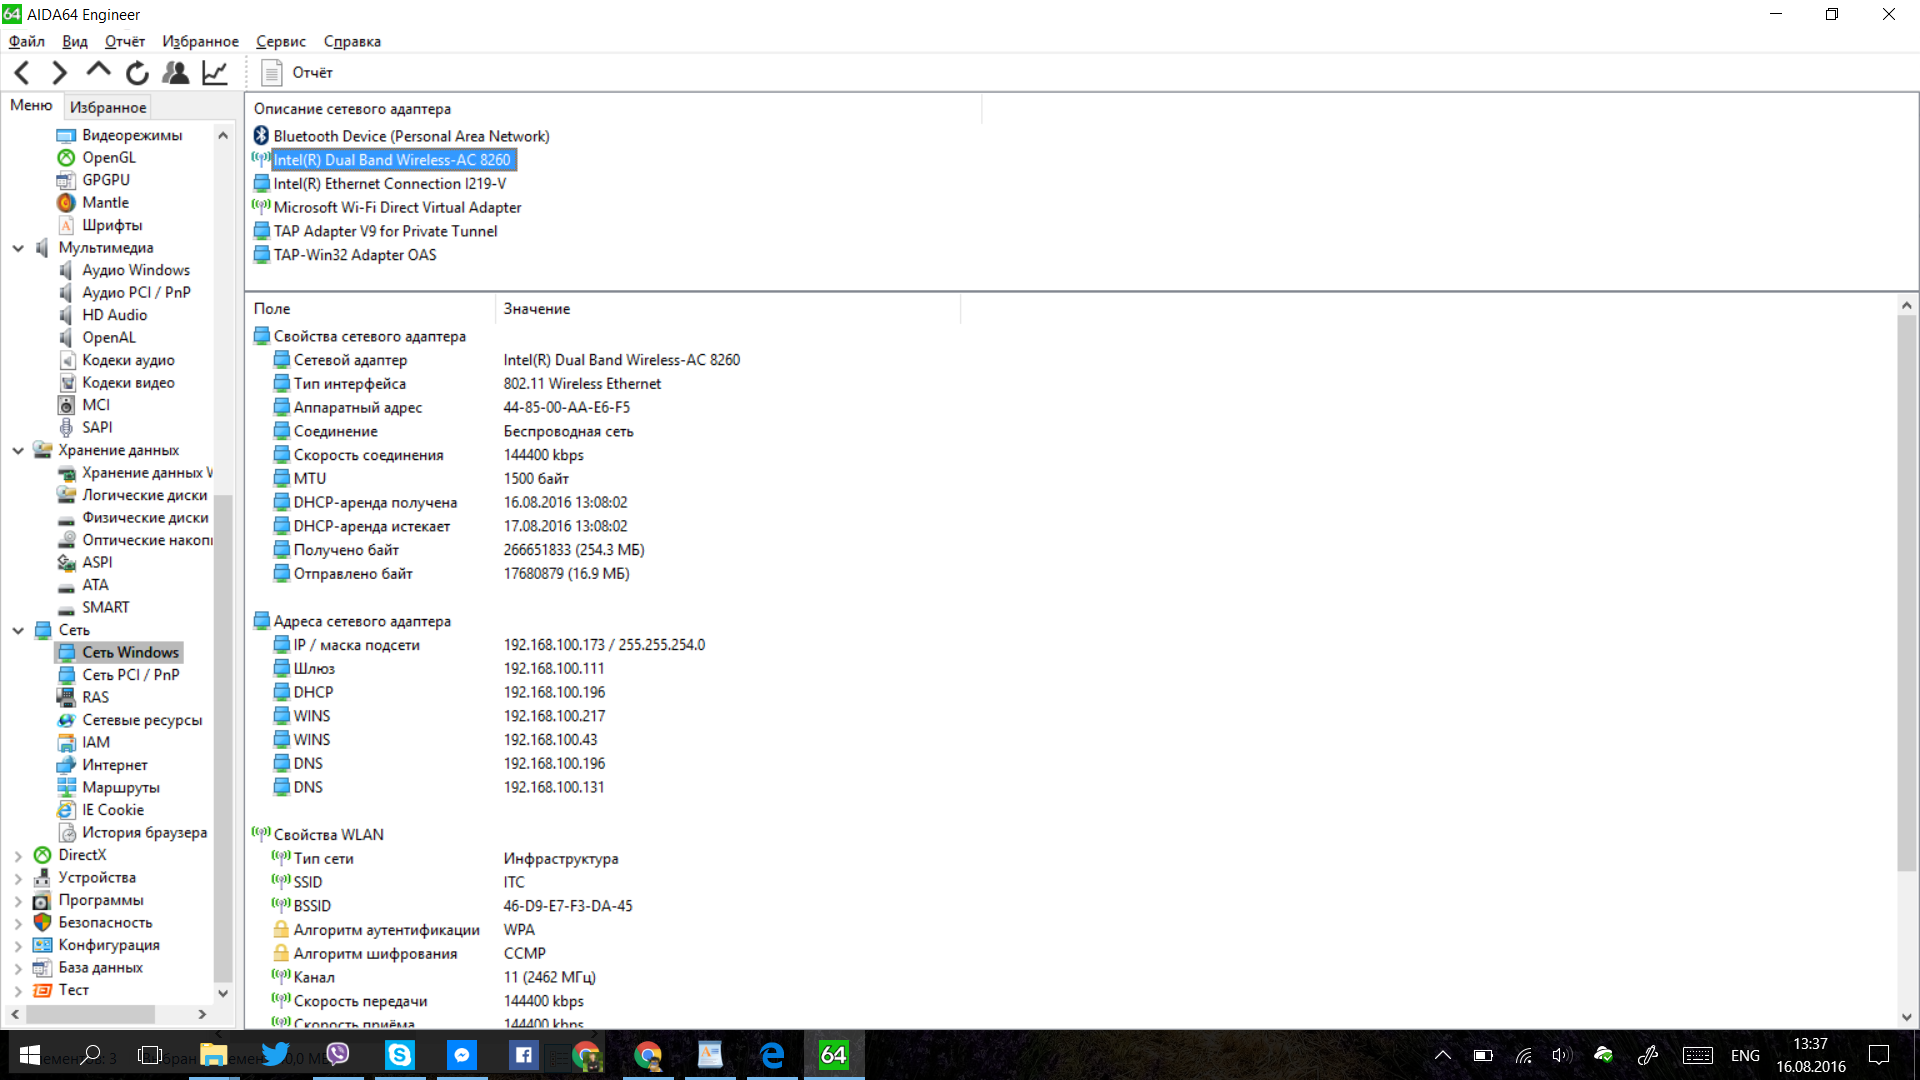
Task: Click the sidebar tree scroll-up arrow
Action: 223,135
